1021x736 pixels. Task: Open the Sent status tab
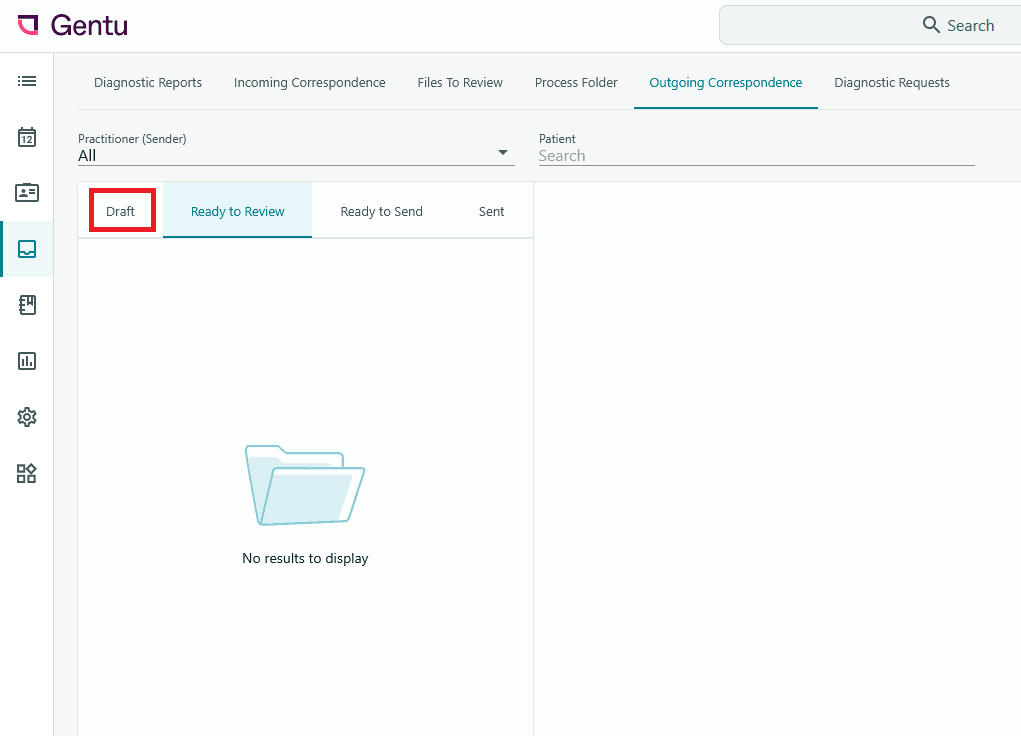[x=492, y=211]
